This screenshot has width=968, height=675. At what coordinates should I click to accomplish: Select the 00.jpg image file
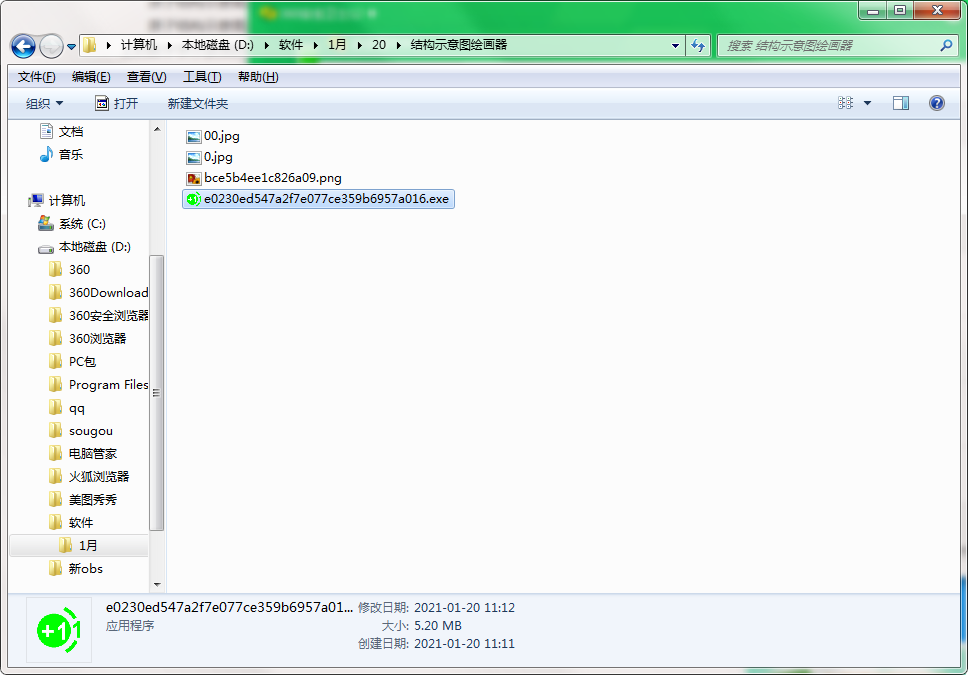pyautogui.click(x=221, y=136)
